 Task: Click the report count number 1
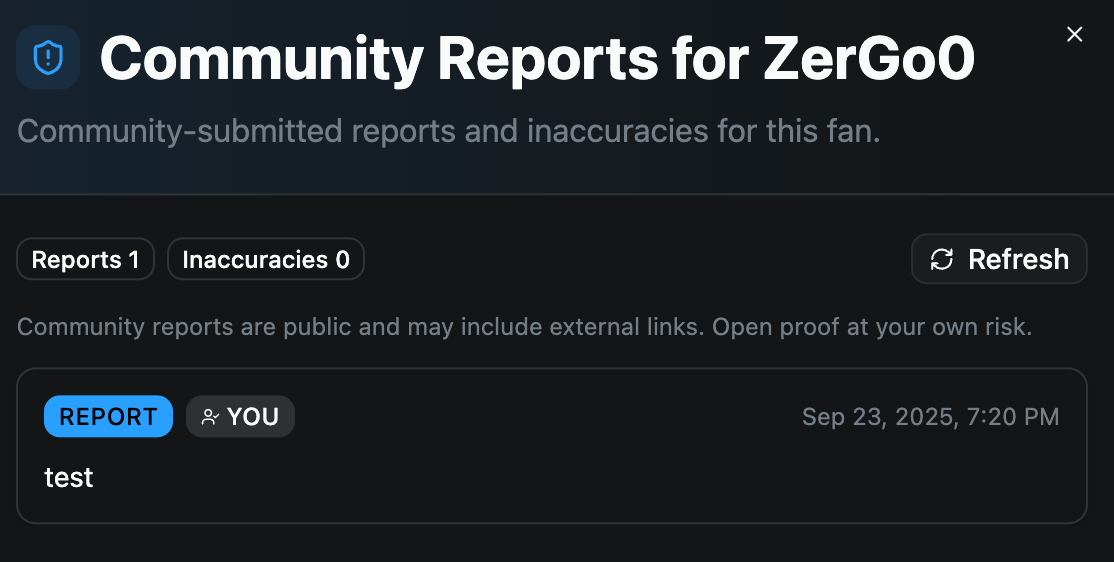pyautogui.click(x=134, y=260)
